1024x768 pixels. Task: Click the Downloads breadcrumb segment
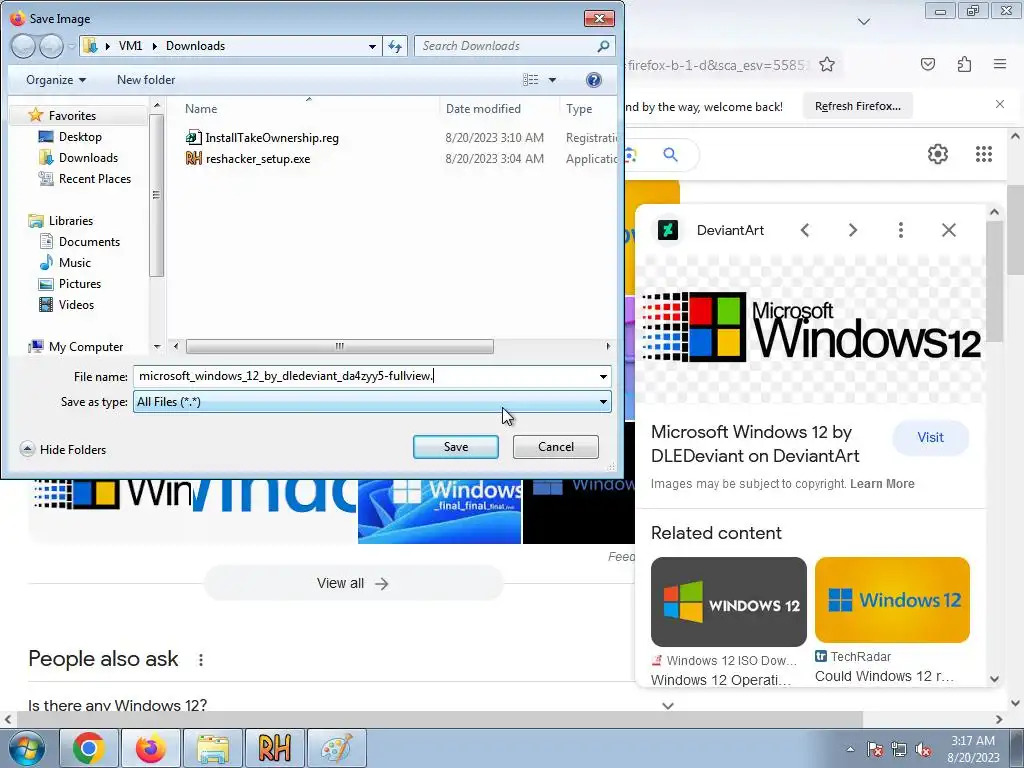195,46
